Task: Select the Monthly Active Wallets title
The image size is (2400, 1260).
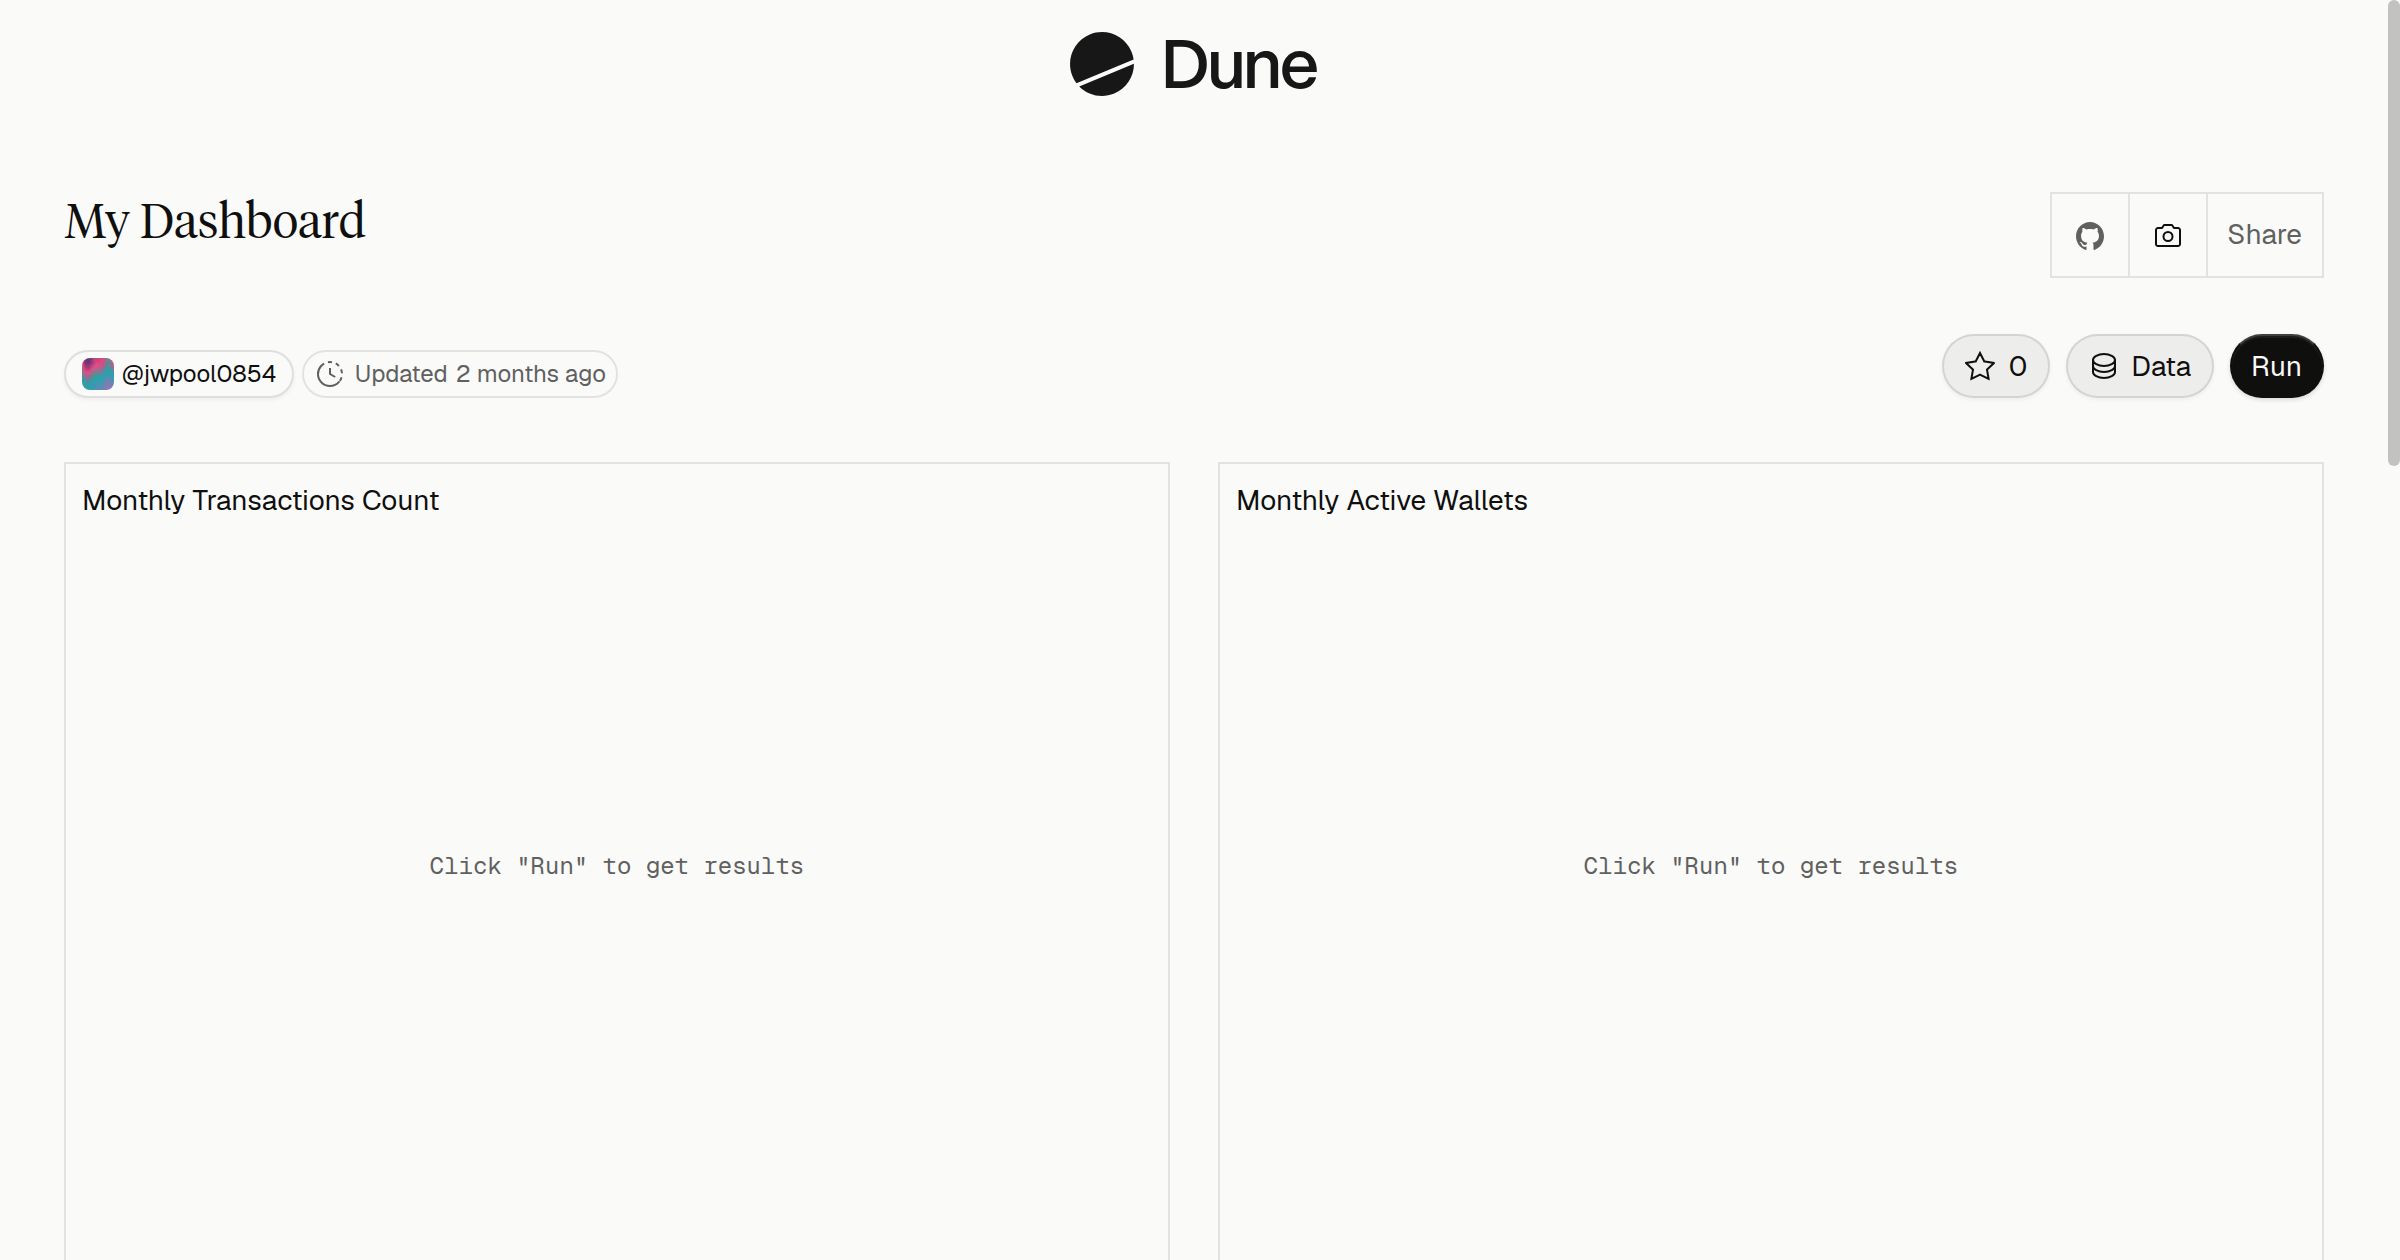Action: click(1382, 500)
